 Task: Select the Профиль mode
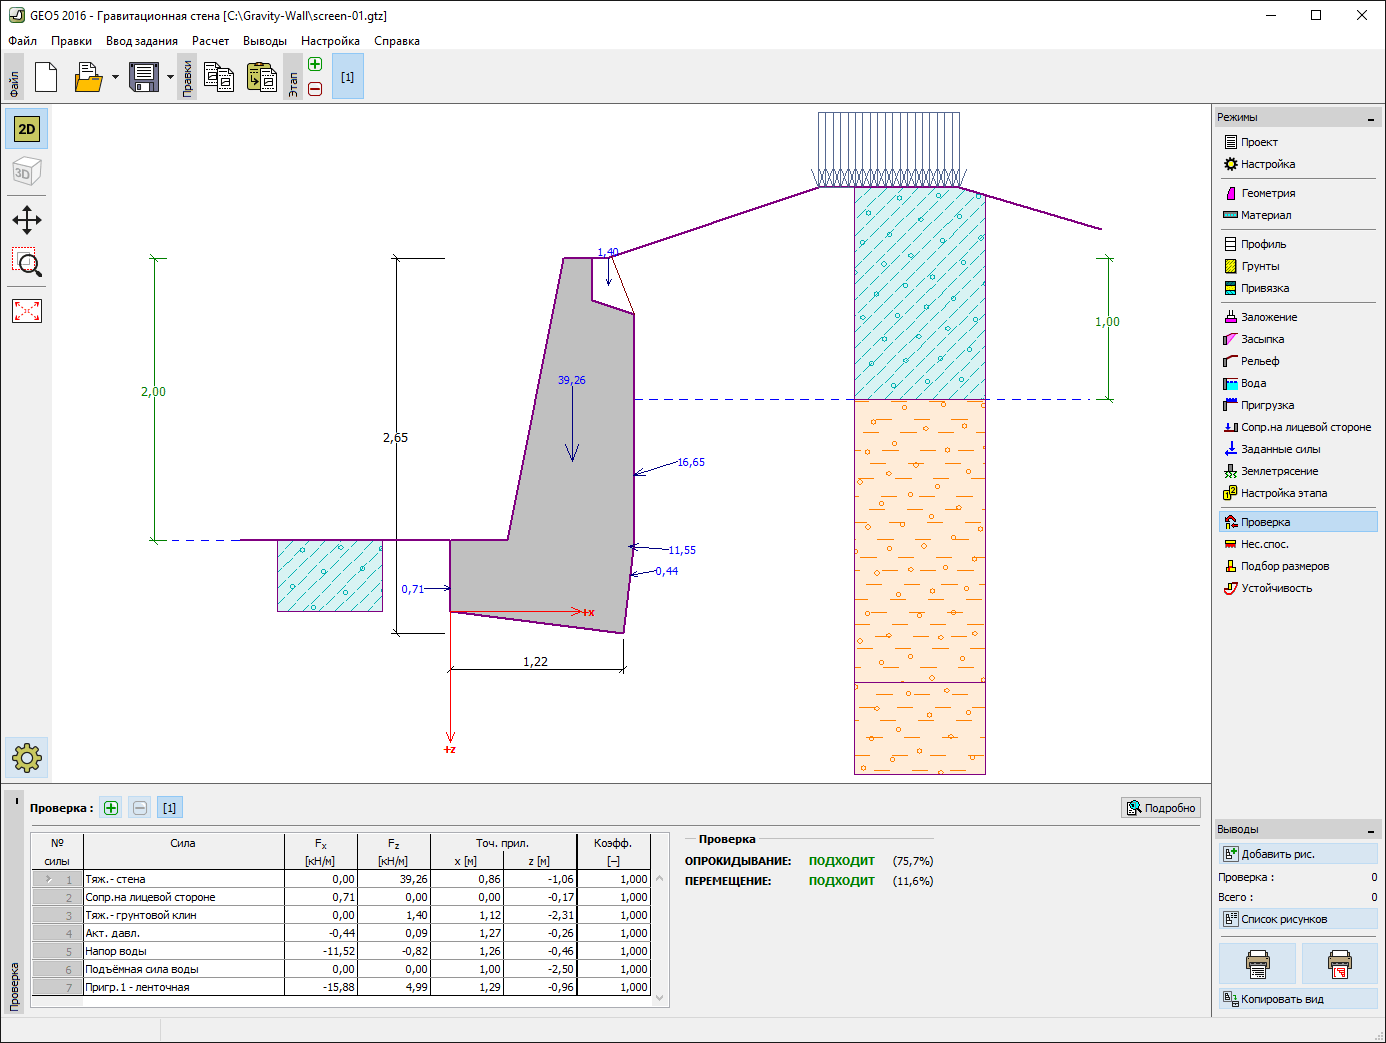(x=1298, y=244)
